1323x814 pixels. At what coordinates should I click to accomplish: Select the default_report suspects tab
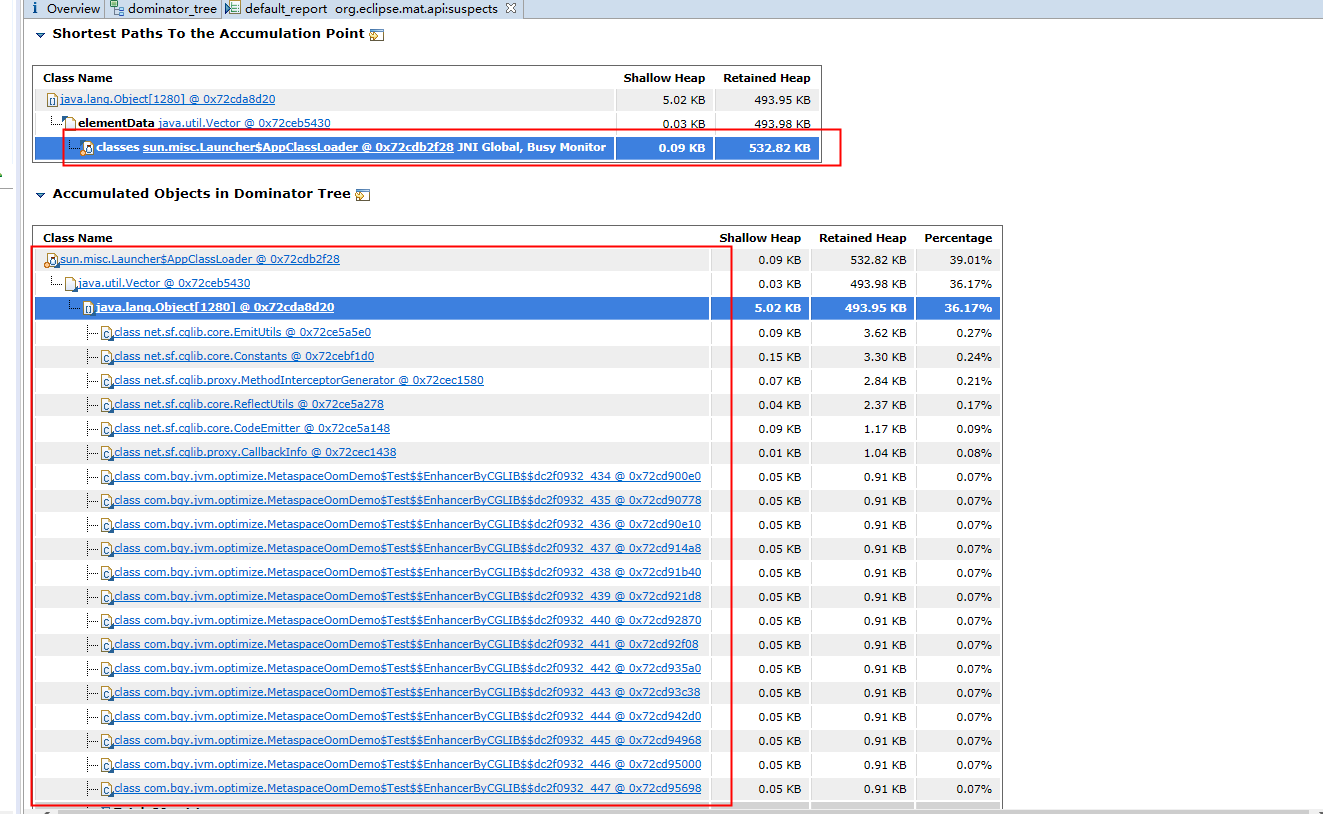370,9
